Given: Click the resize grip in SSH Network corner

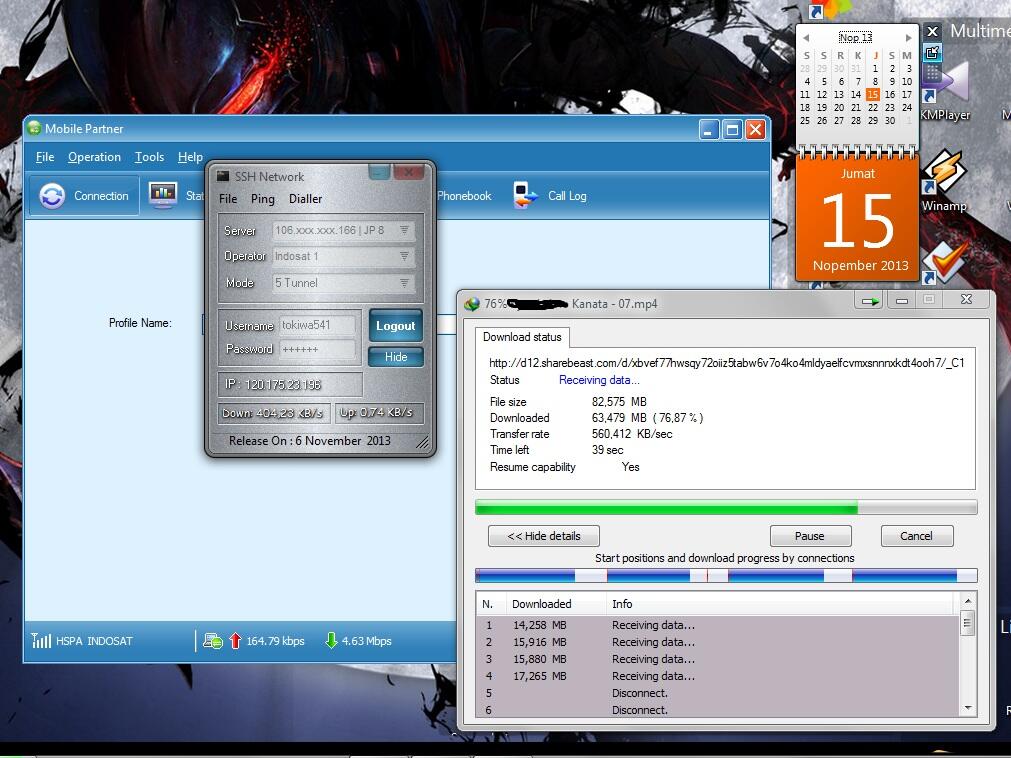Looking at the screenshot, I should [422, 442].
